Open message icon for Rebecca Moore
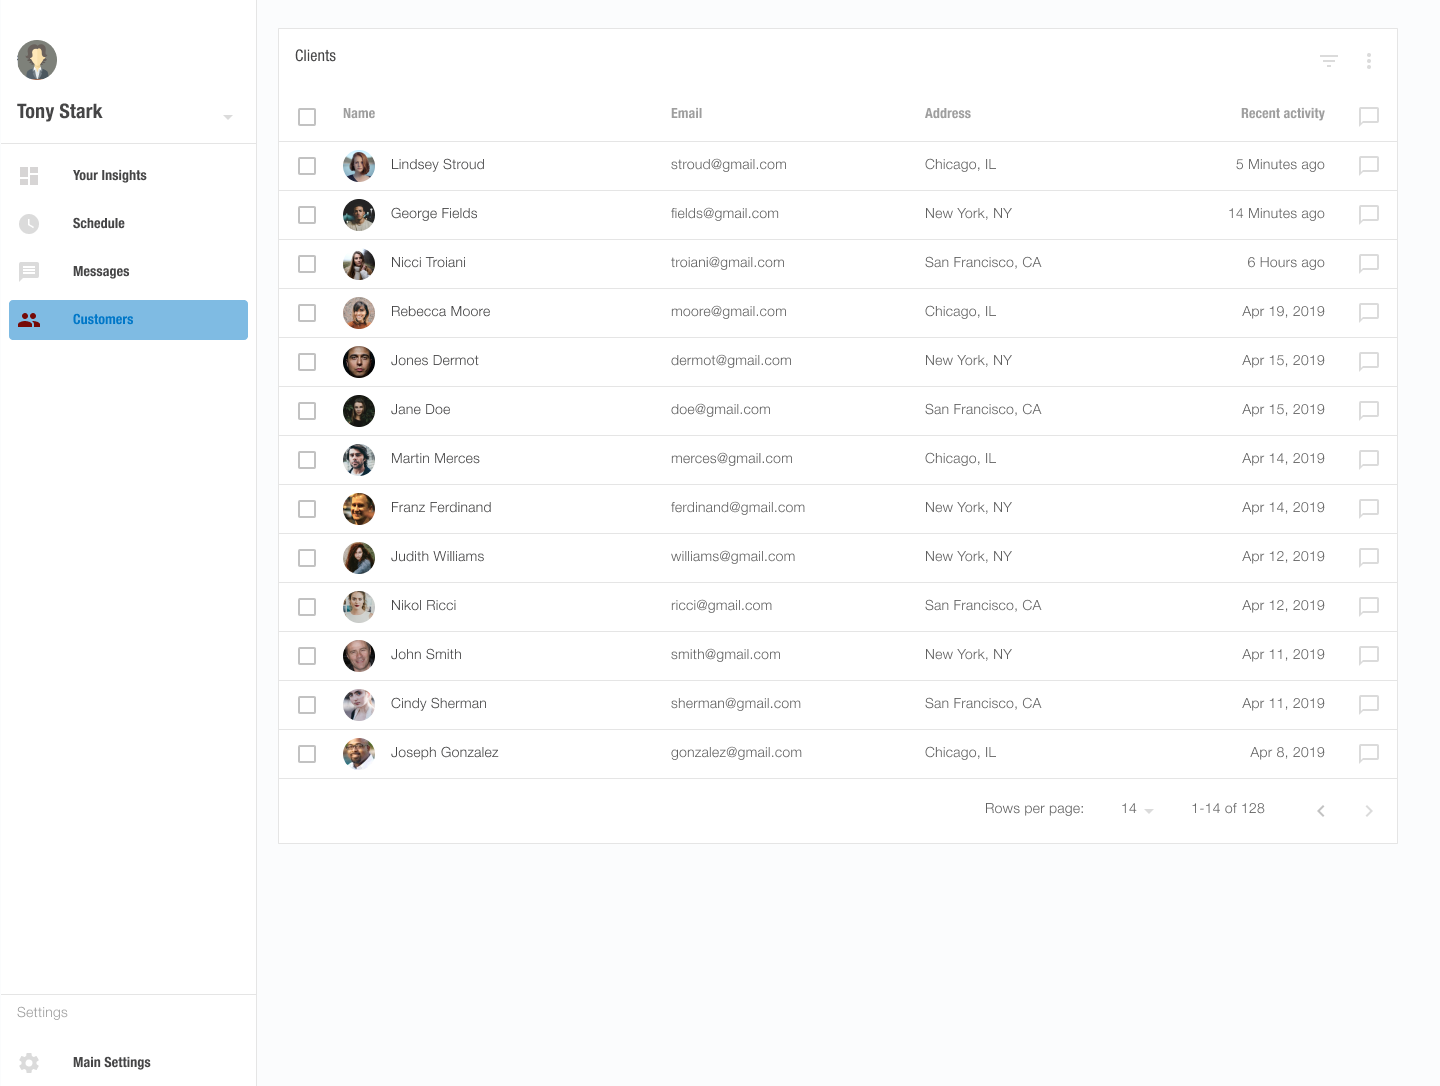This screenshot has width=1440, height=1086. (x=1369, y=312)
